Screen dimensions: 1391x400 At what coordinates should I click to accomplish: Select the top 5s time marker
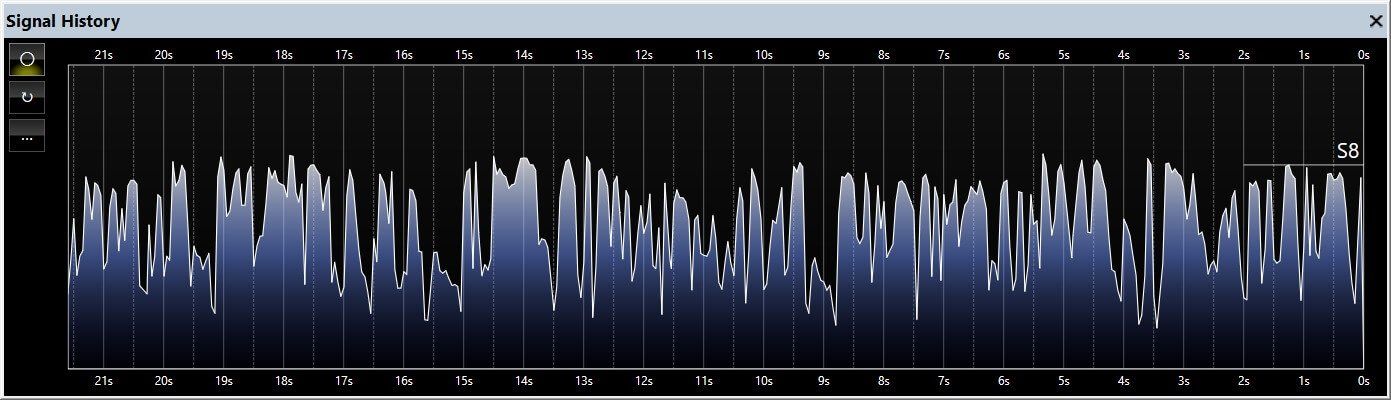[1063, 55]
